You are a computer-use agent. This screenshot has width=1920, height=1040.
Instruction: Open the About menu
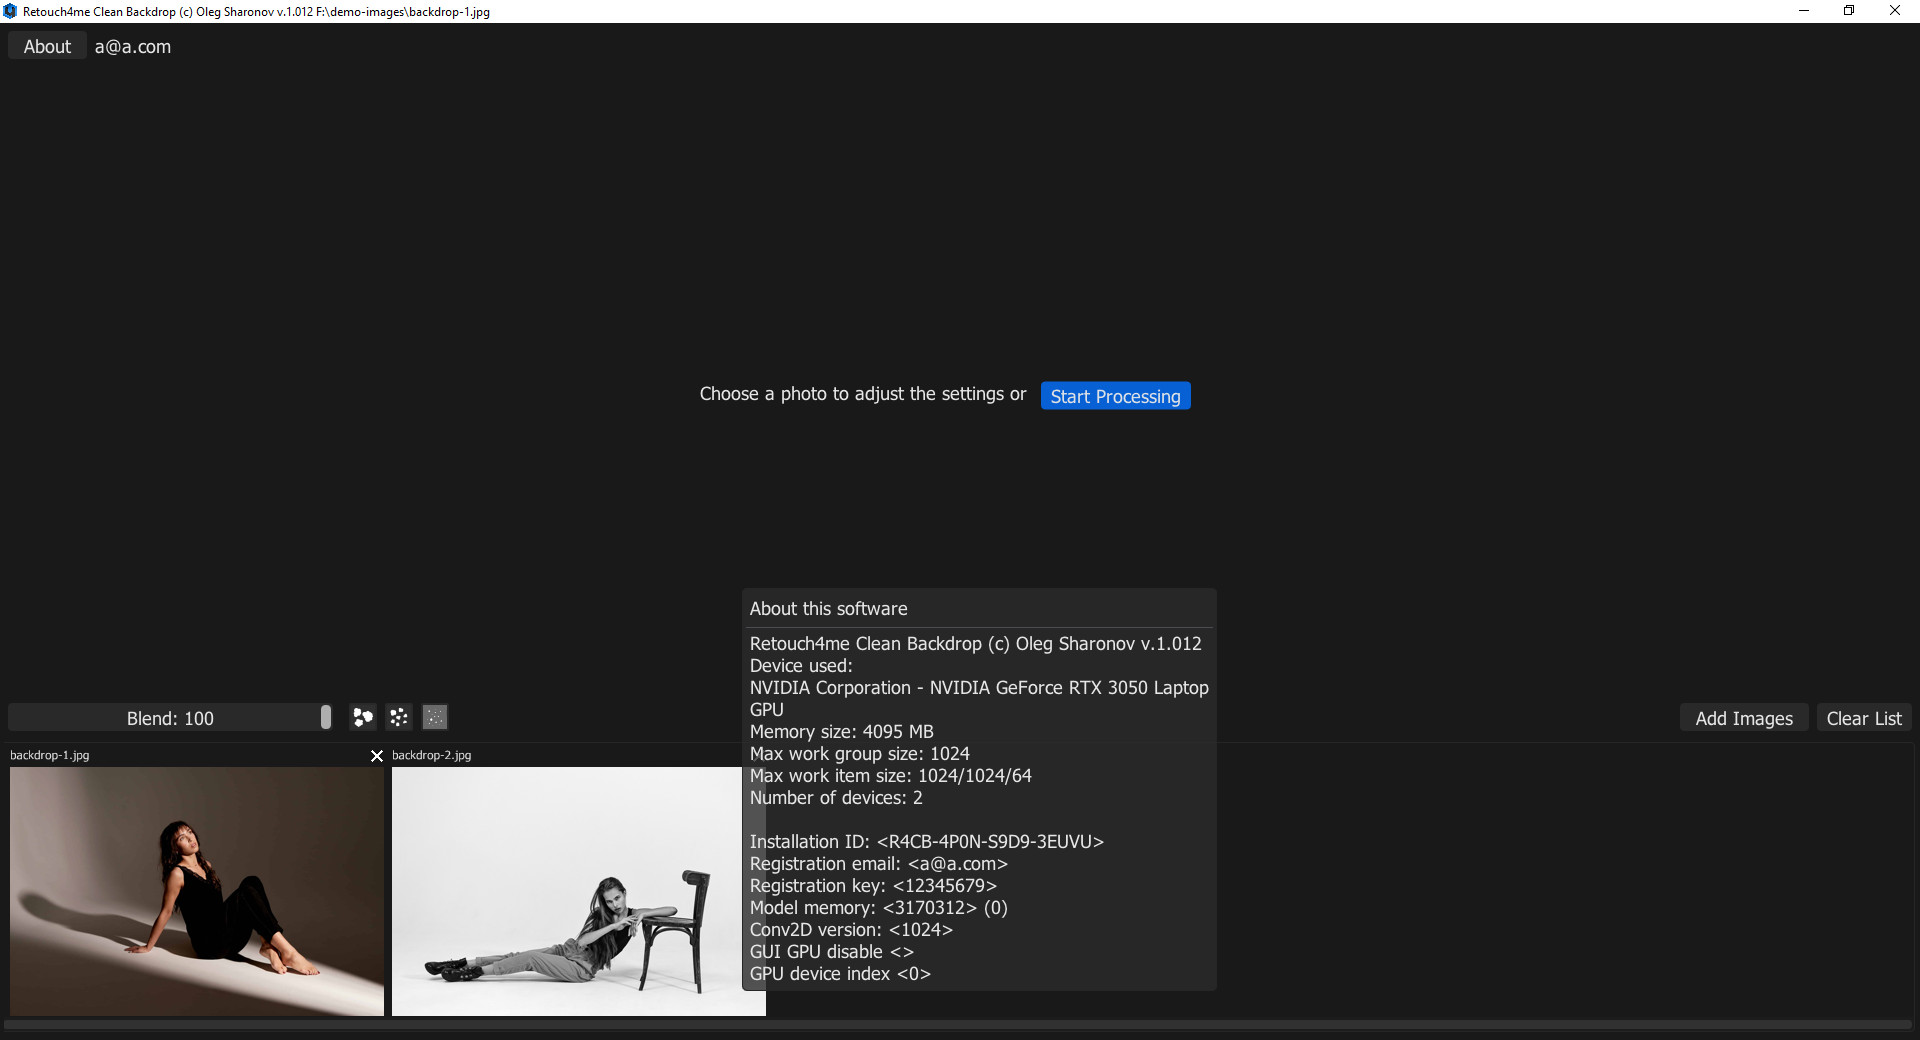pos(47,47)
